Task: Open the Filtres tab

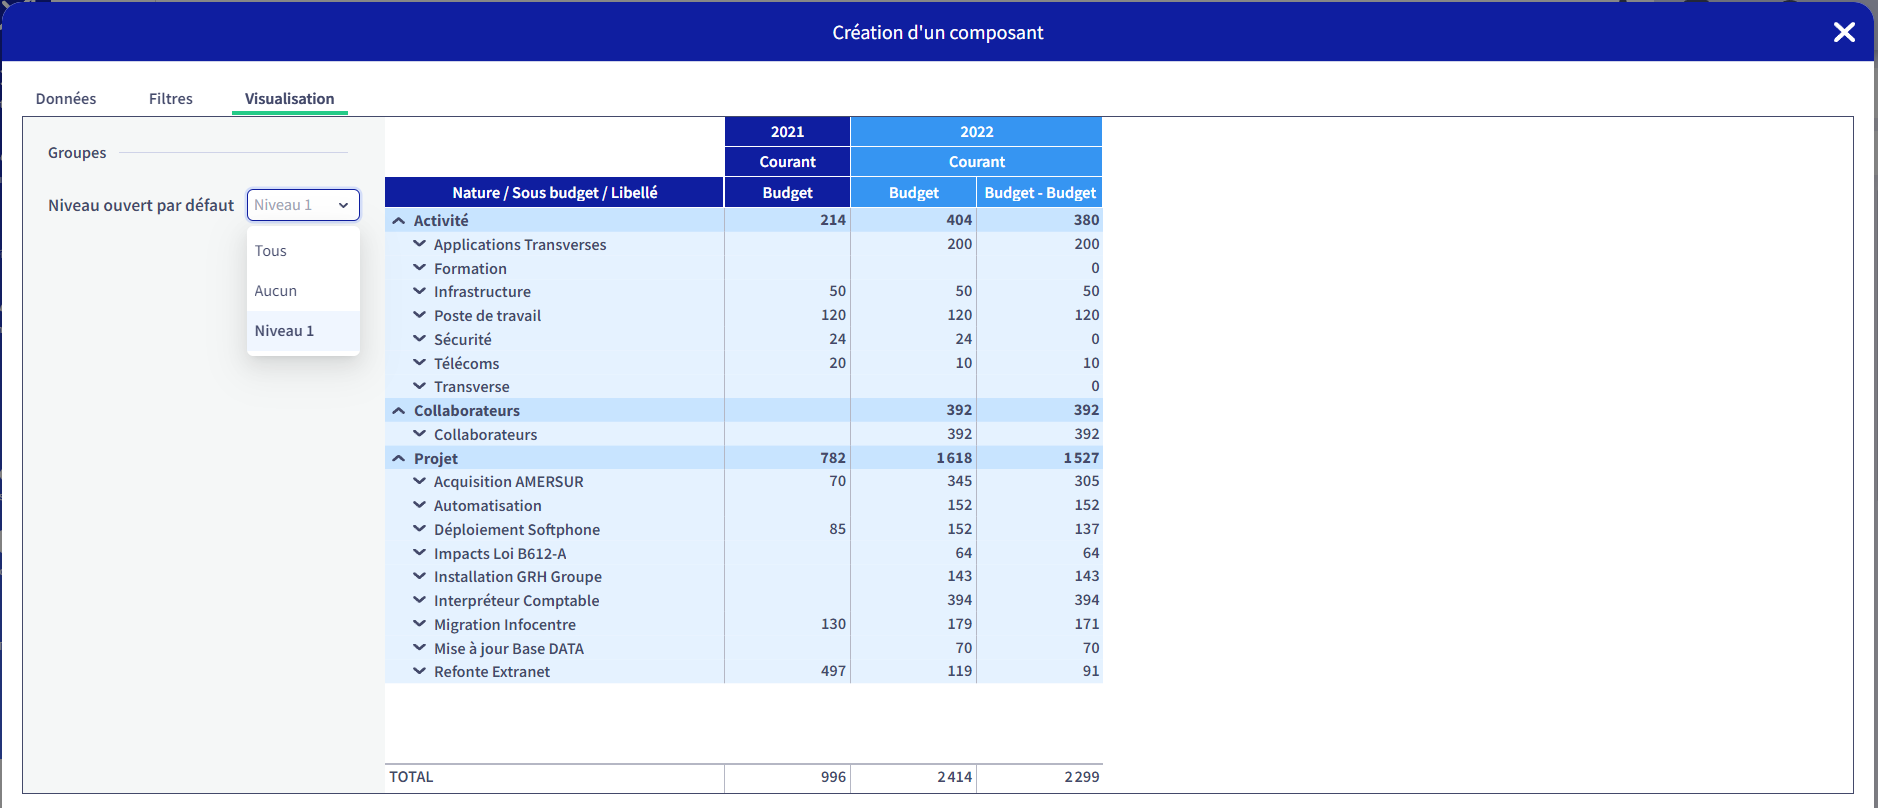Action: (171, 98)
